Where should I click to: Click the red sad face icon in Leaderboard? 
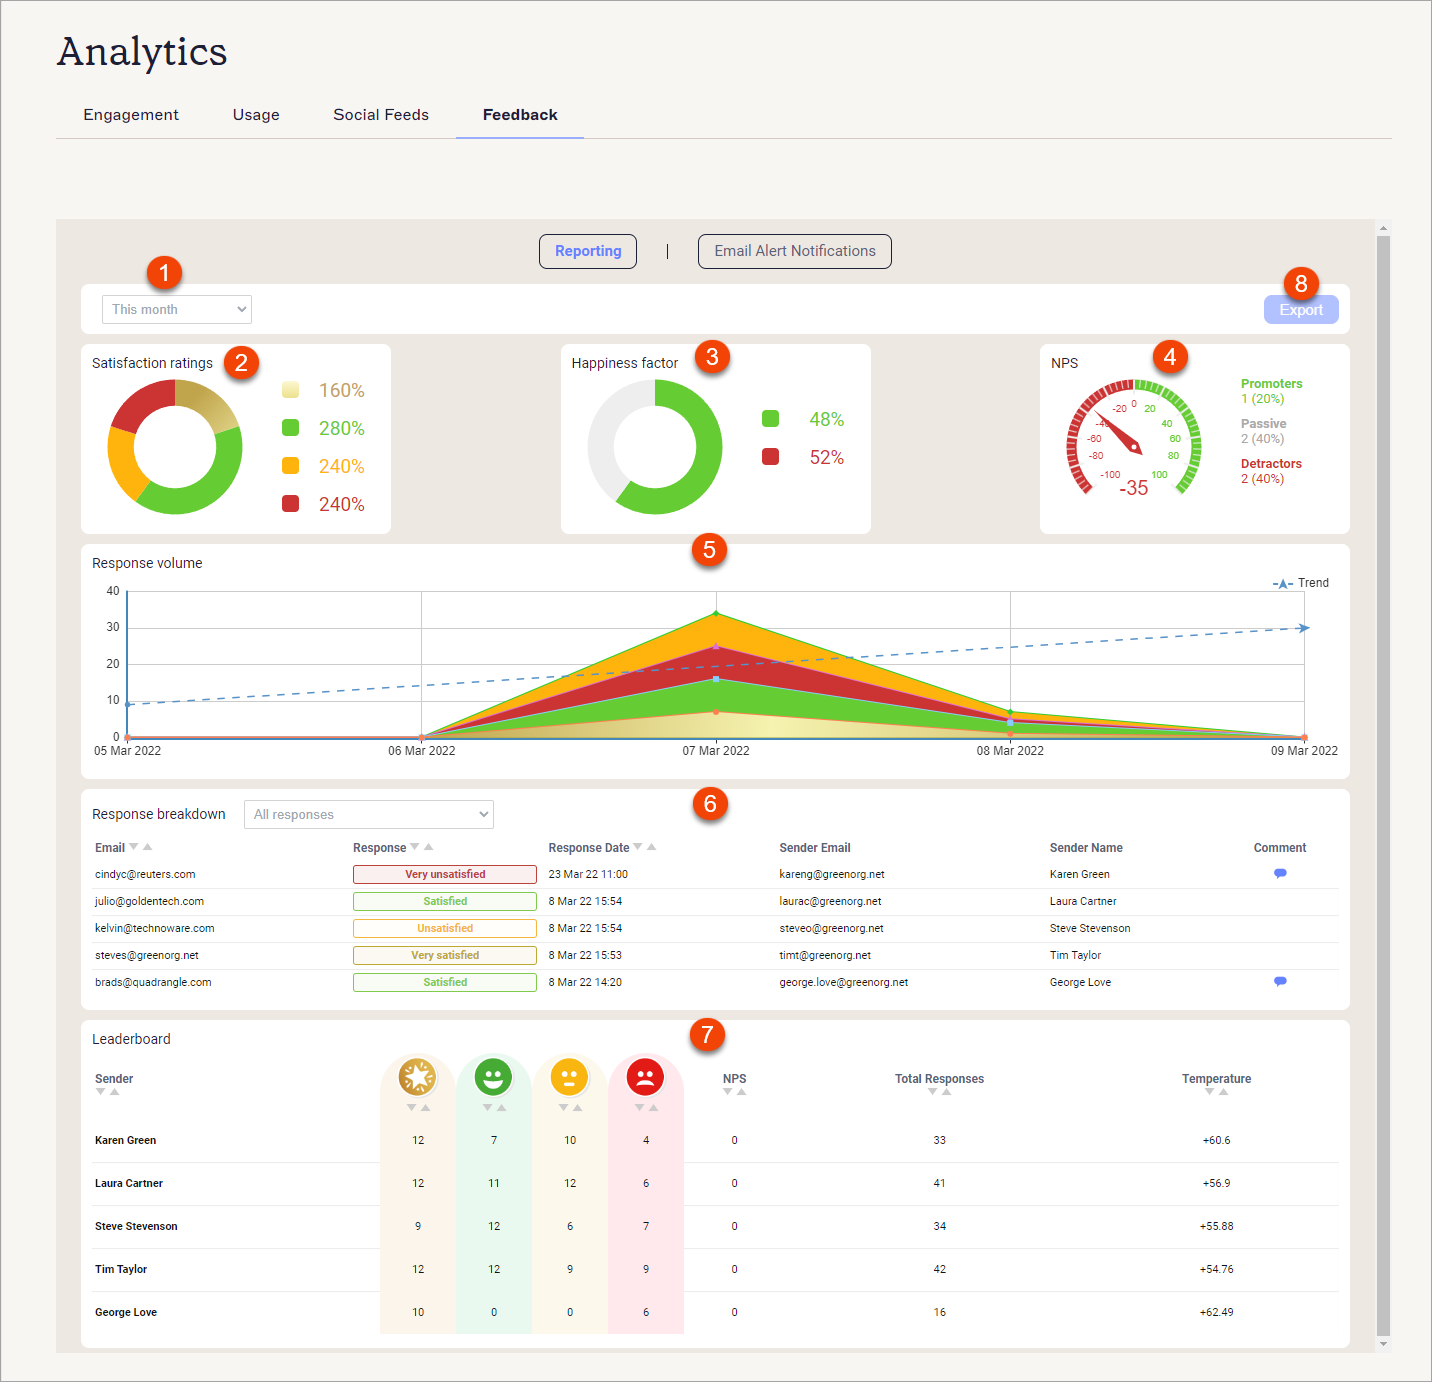(x=645, y=1077)
